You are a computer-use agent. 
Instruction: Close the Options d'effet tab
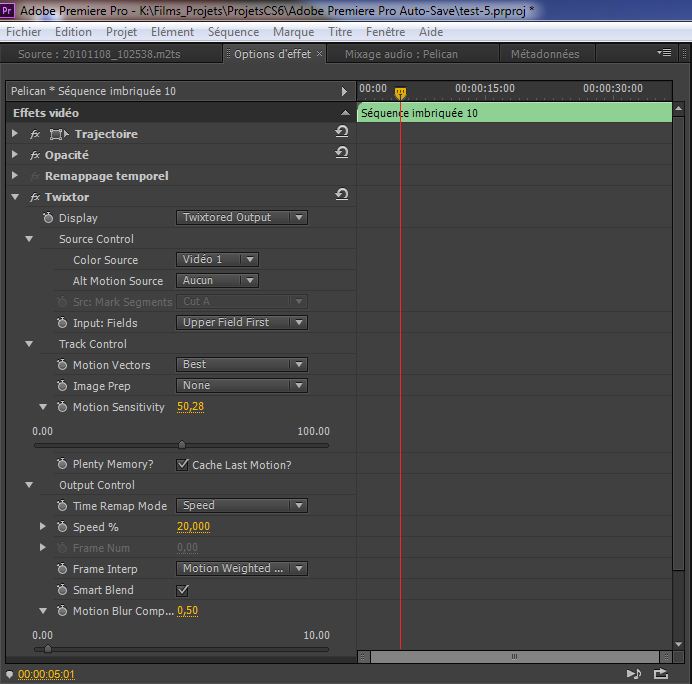[x=320, y=53]
